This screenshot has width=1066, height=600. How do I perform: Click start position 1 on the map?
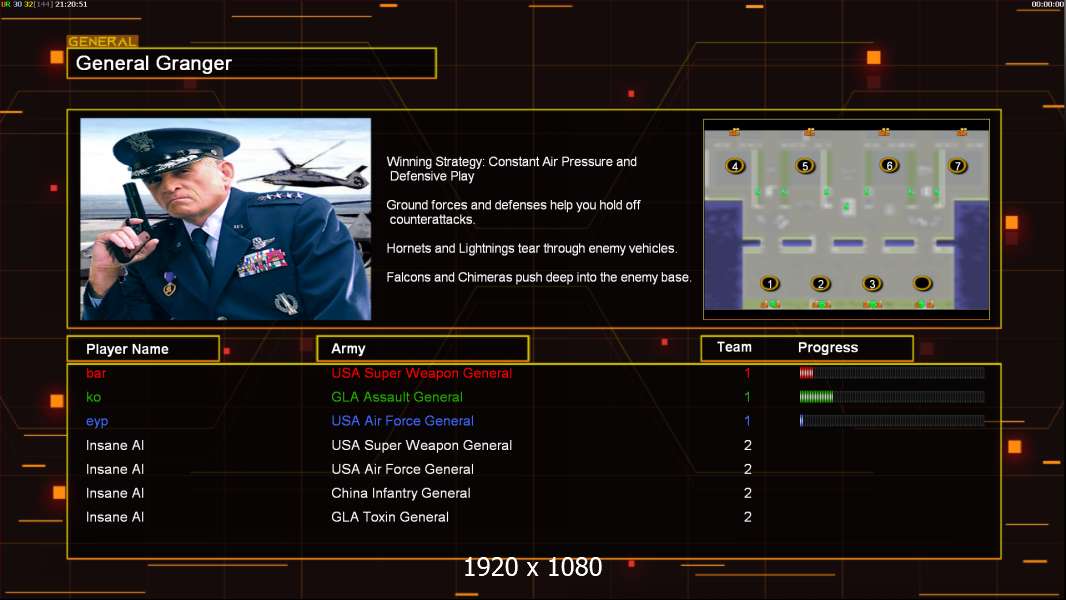(770, 283)
